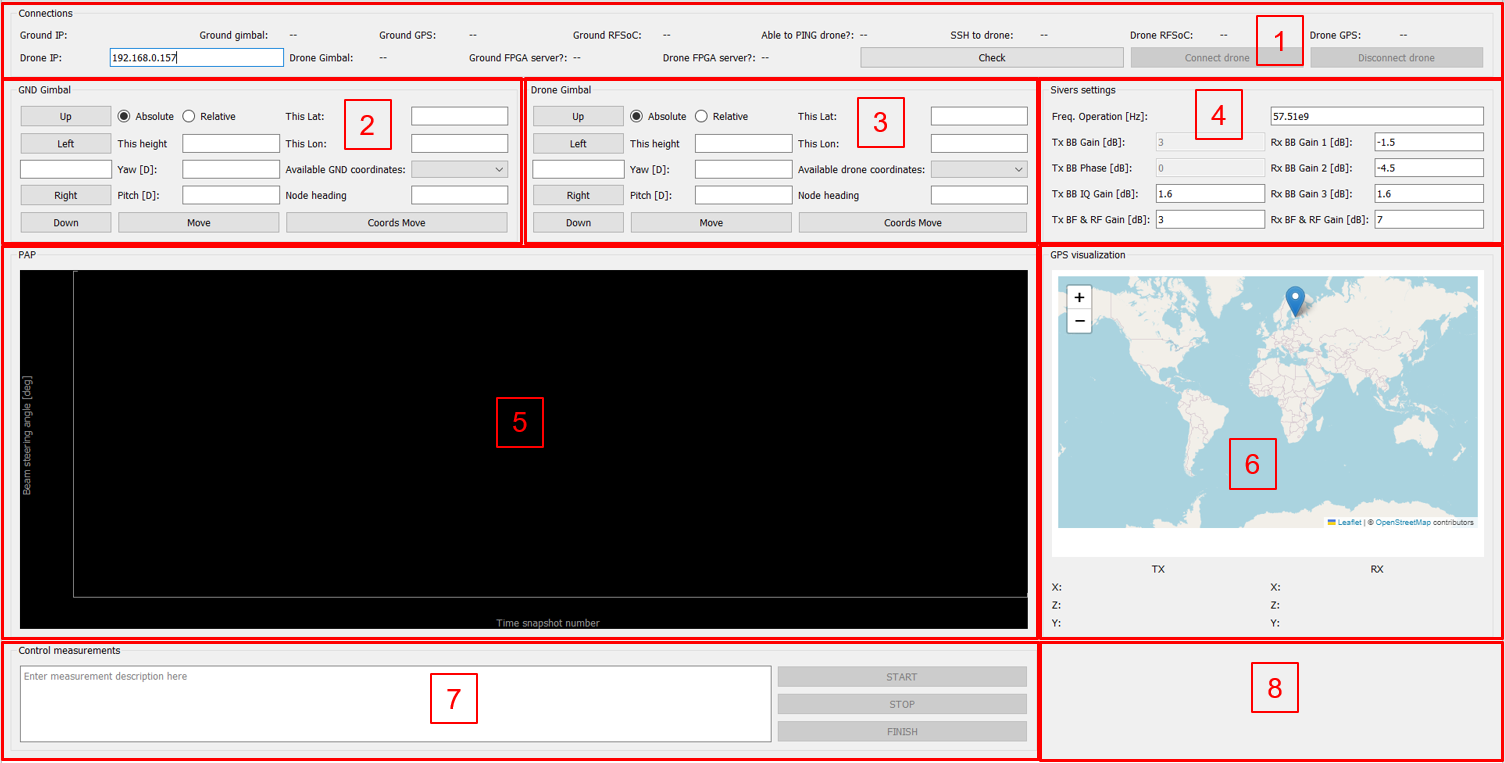
Task: Edit the Freq. Operation field
Action: tap(1377, 116)
